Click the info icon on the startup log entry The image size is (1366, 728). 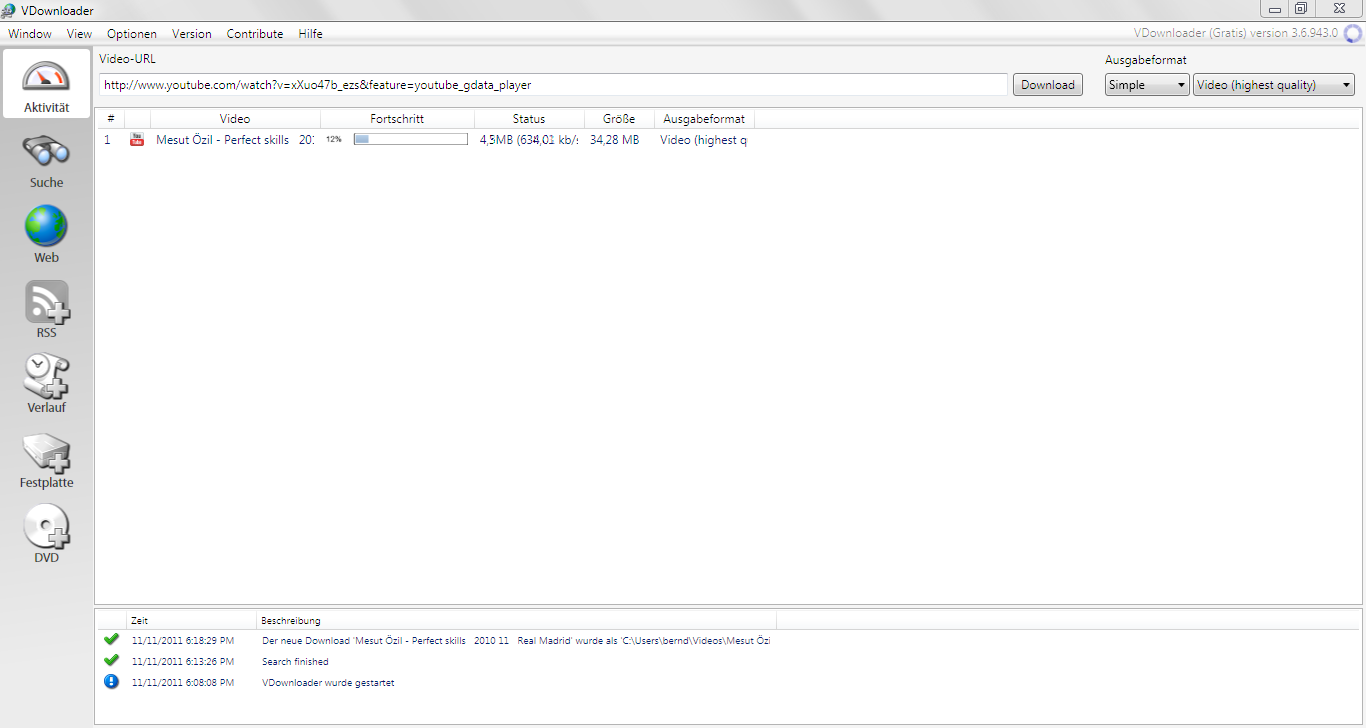pos(111,681)
